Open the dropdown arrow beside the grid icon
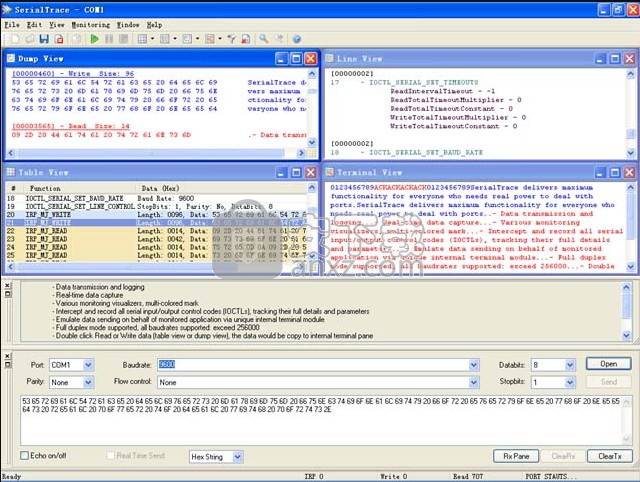 [152, 39]
